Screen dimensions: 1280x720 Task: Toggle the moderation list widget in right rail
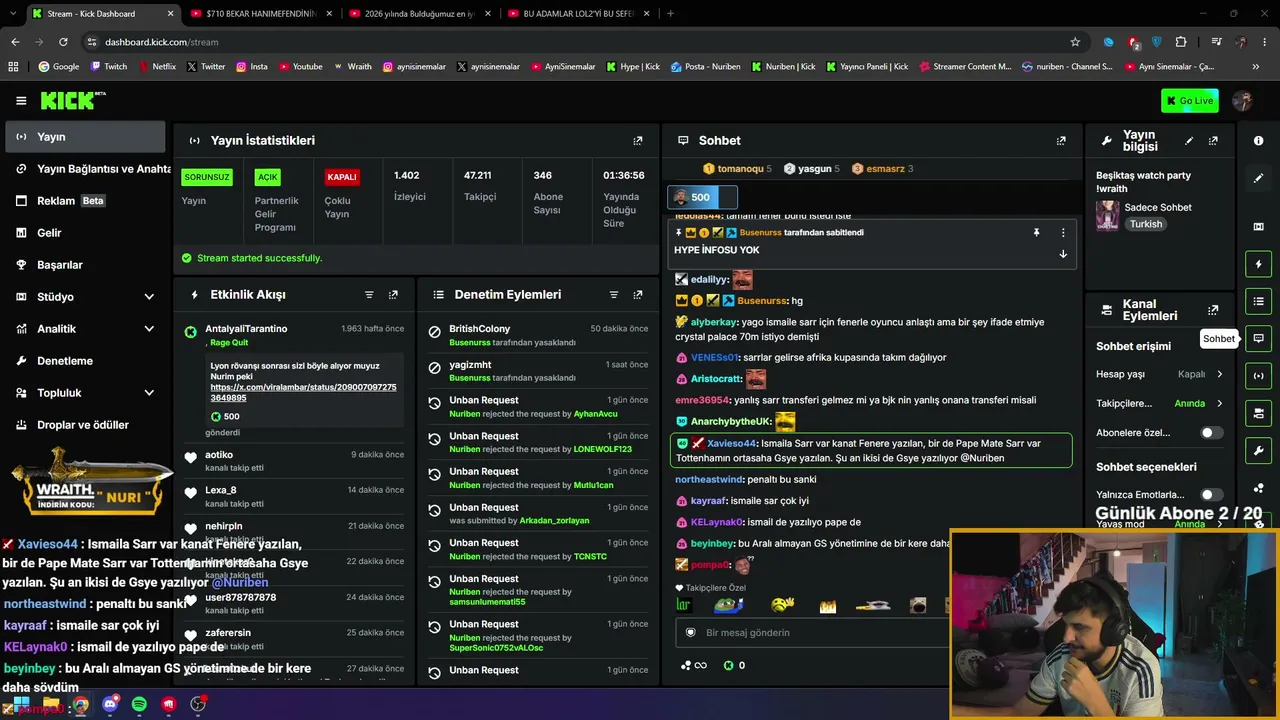(1258, 301)
